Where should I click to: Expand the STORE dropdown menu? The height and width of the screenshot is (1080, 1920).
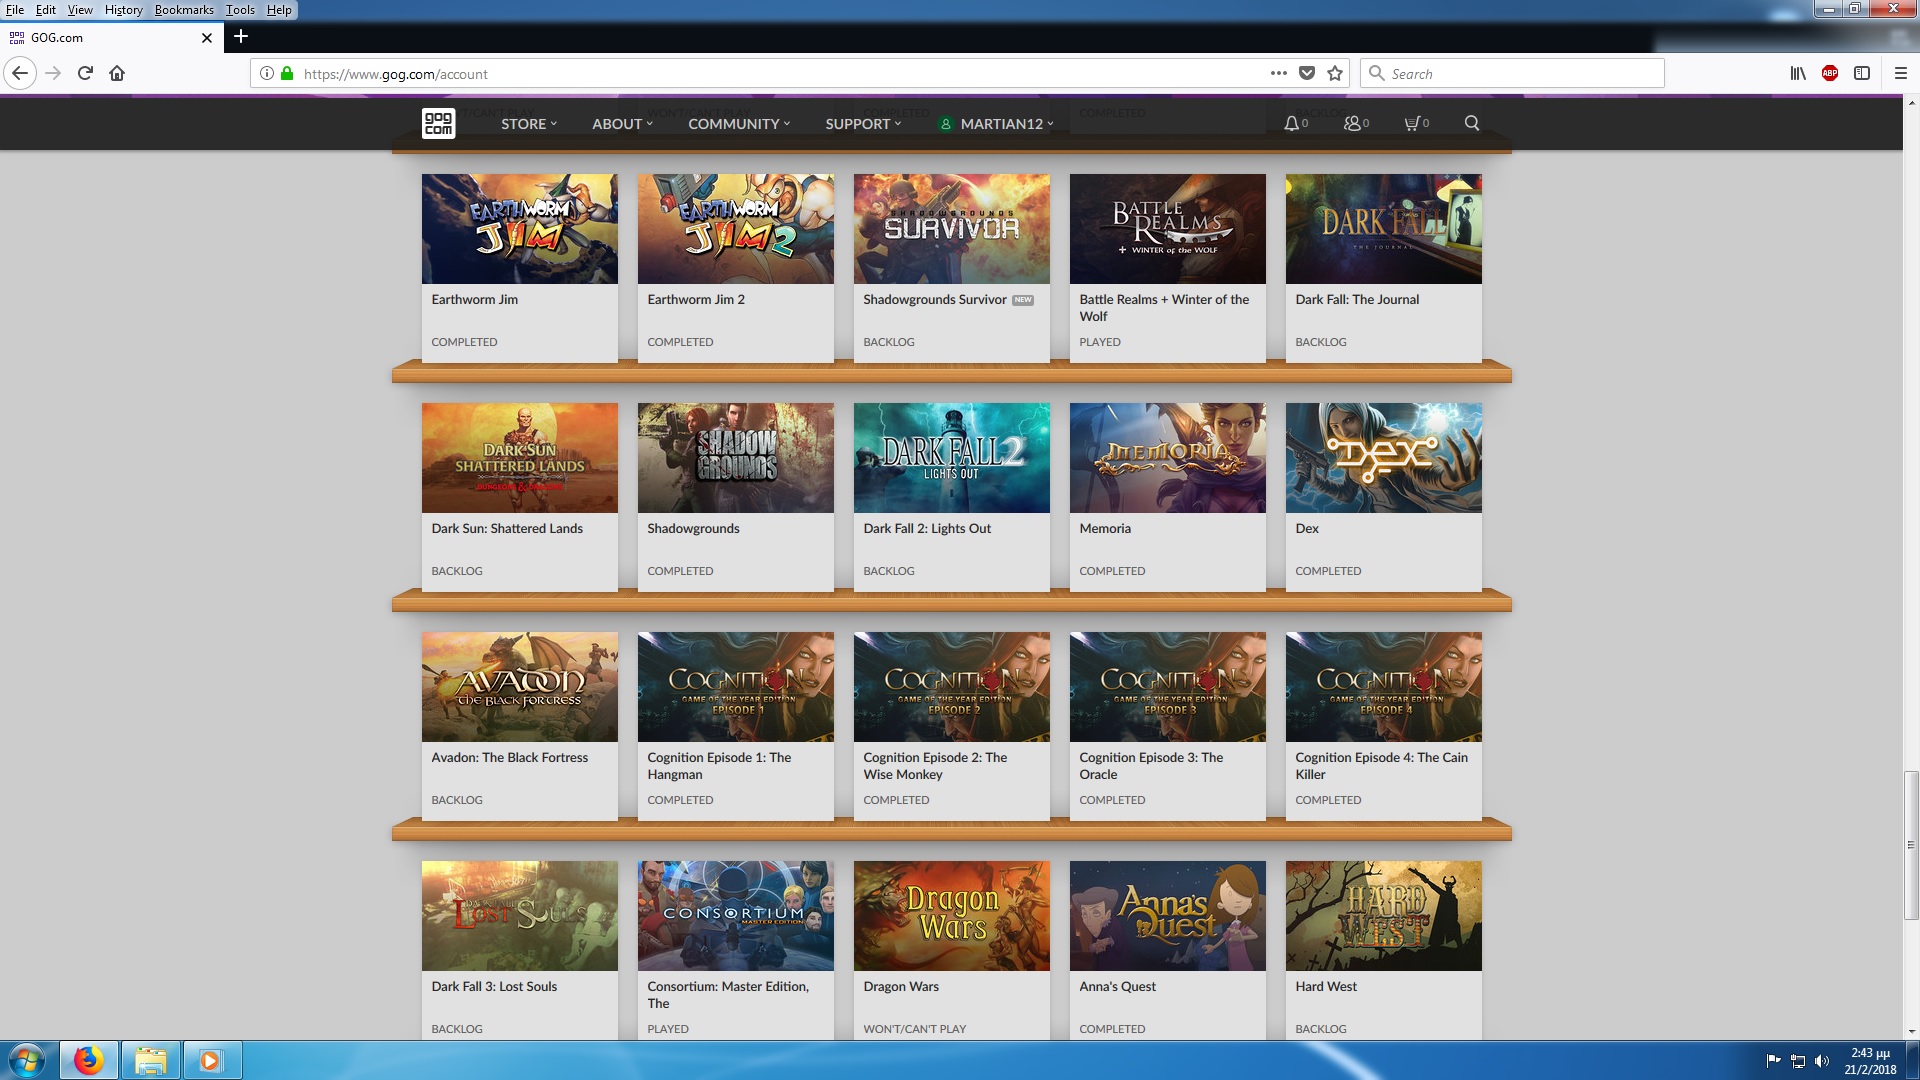pyautogui.click(x=529, y=124)
